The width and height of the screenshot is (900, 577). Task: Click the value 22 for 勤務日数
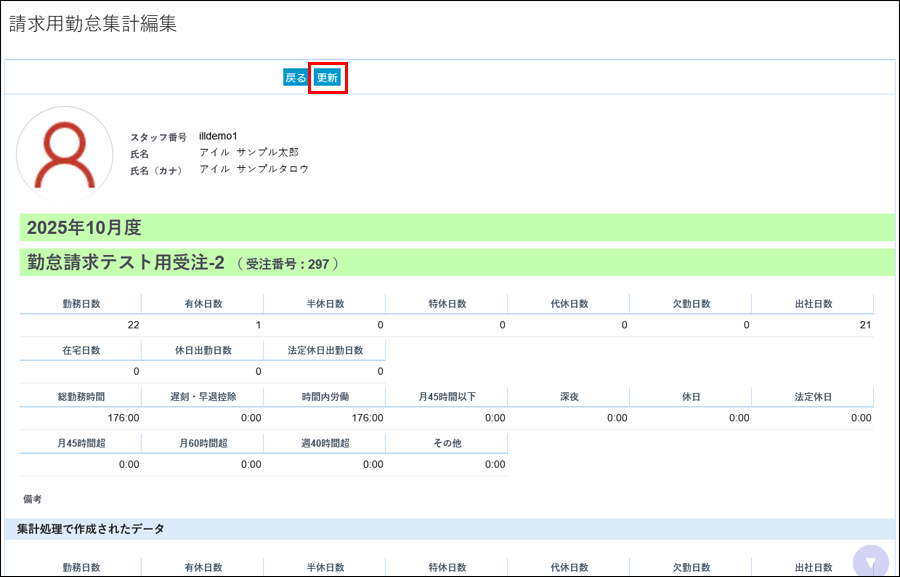[133, 325]
